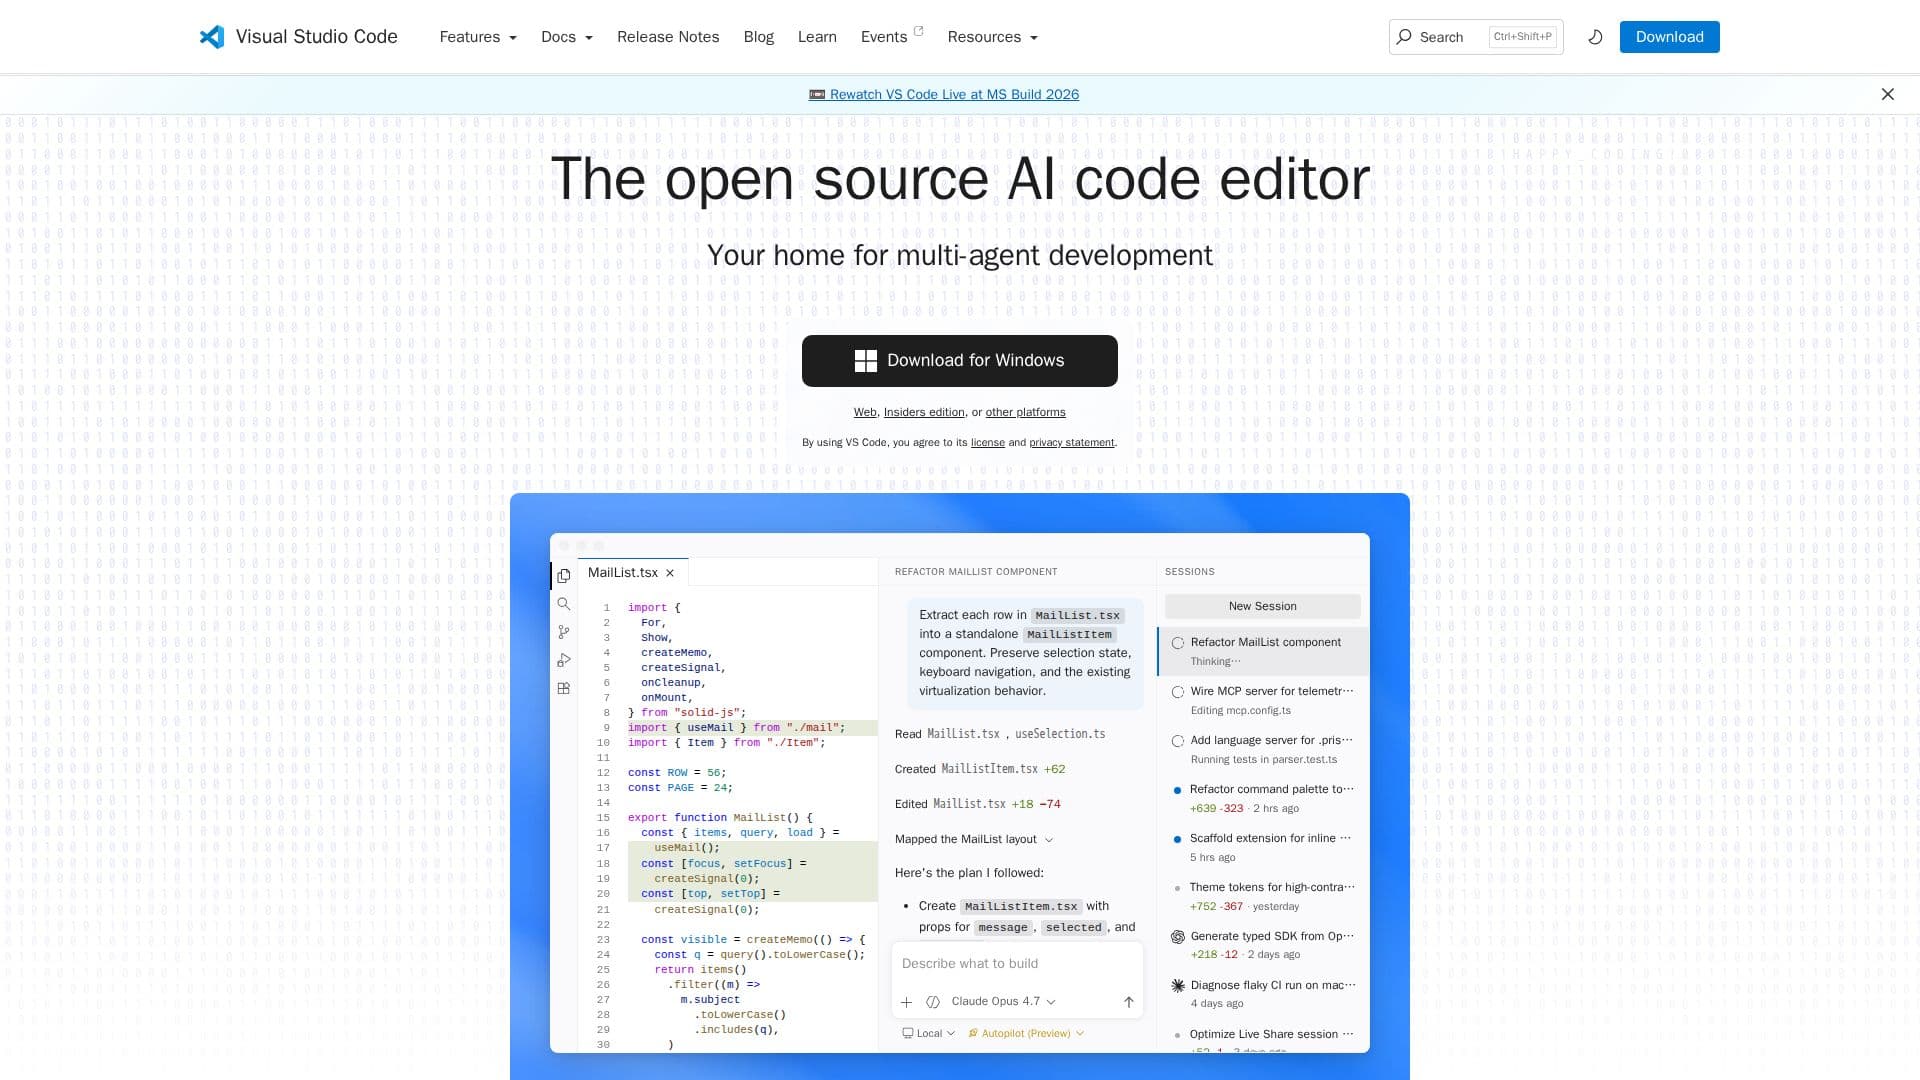The width and height of the screenshot is (1920, 1080).
Task: Click Windows logo on the download button
Action: pos(866,361)
